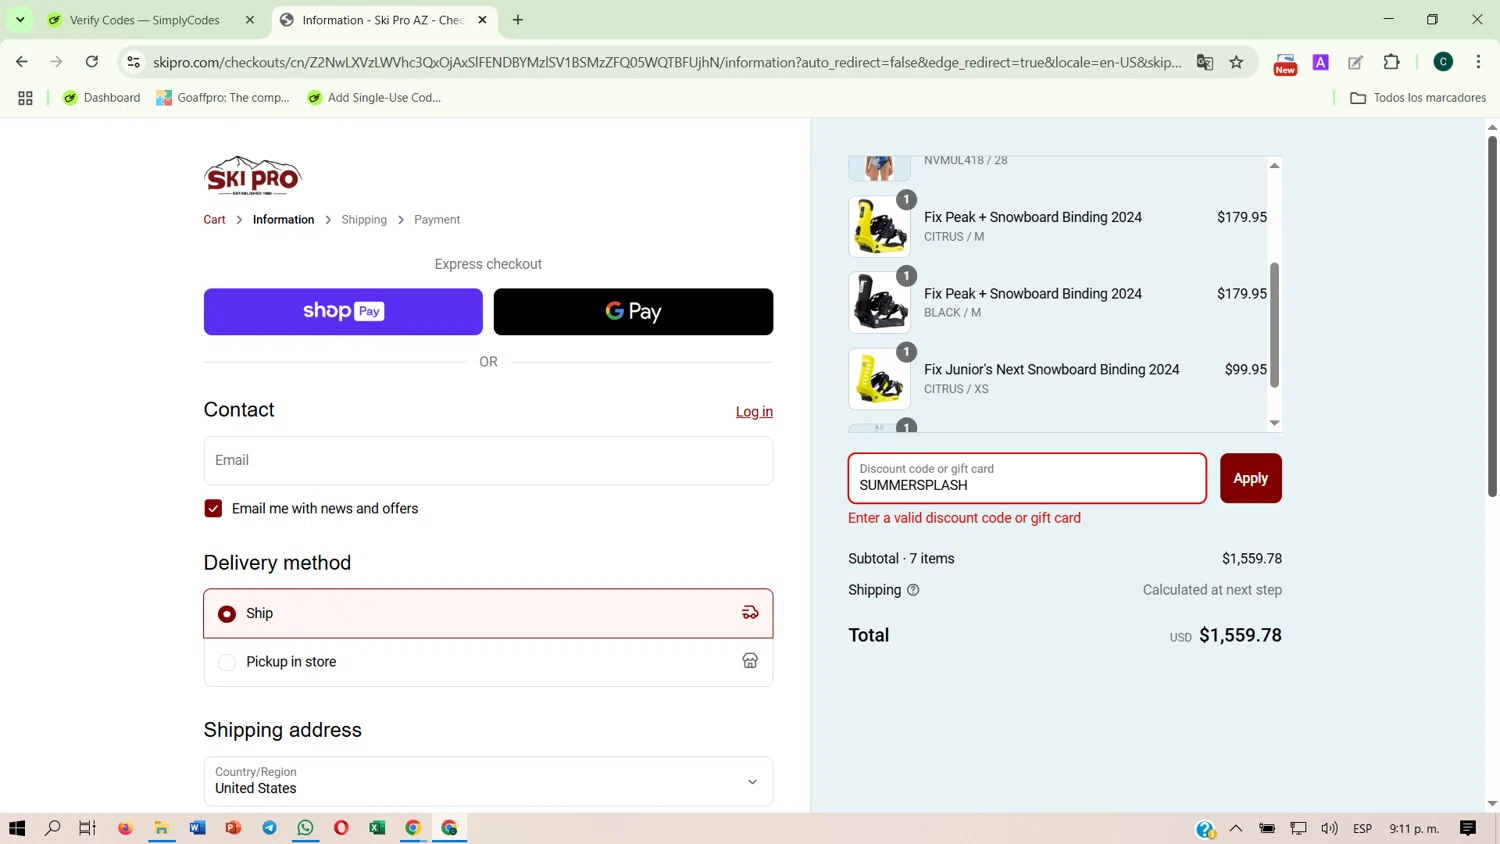Reload the Ski Pro checkout page
Viewport: 1500px width, 844px height.
click(x=92, y=62)
